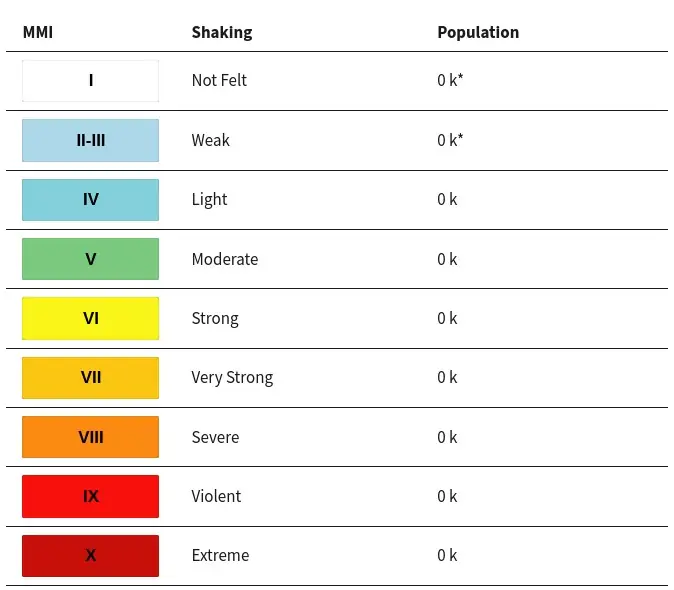674x590 pixels.
Task: Click the orange VIII intensity swatch
Action: point(90,437)
